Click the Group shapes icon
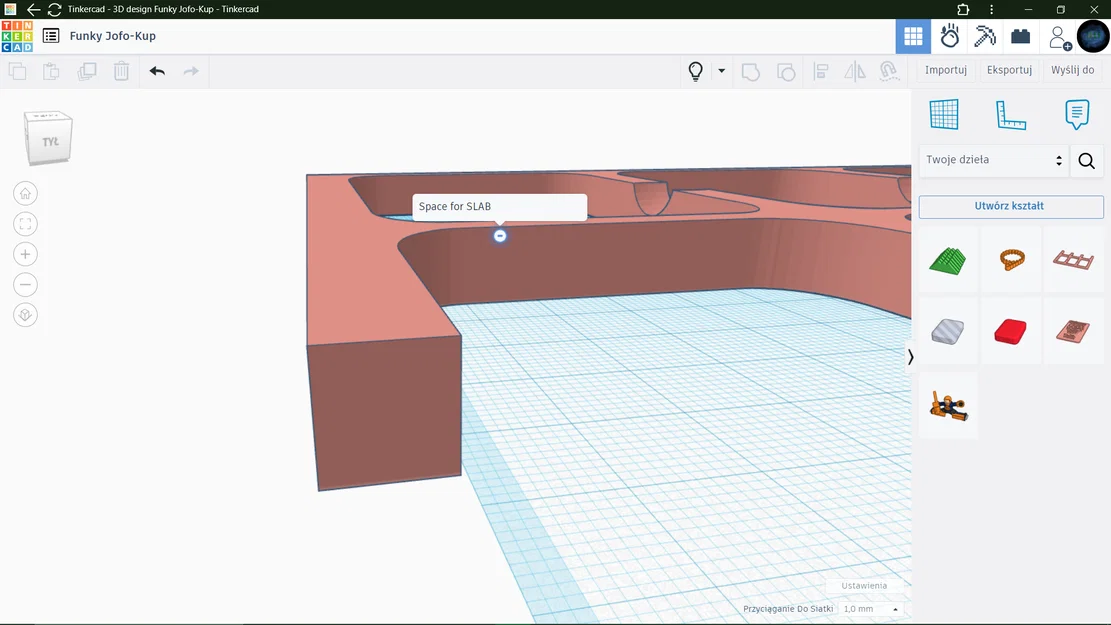 751,72
